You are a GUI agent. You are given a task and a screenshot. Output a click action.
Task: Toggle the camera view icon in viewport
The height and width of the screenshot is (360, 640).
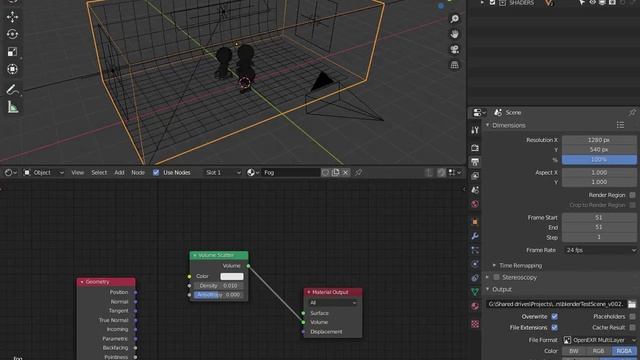click(454, 49)
